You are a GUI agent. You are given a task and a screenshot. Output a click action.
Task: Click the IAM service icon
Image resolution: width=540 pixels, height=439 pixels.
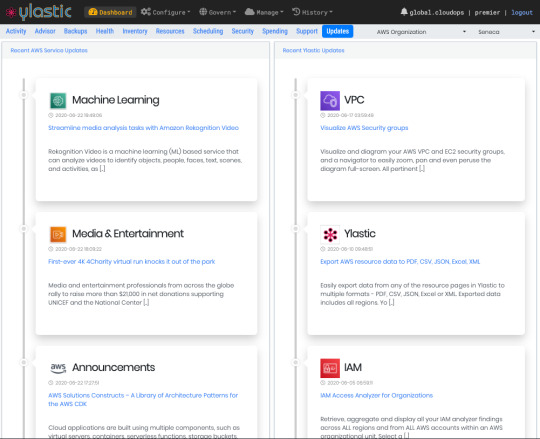click(330, 368)
